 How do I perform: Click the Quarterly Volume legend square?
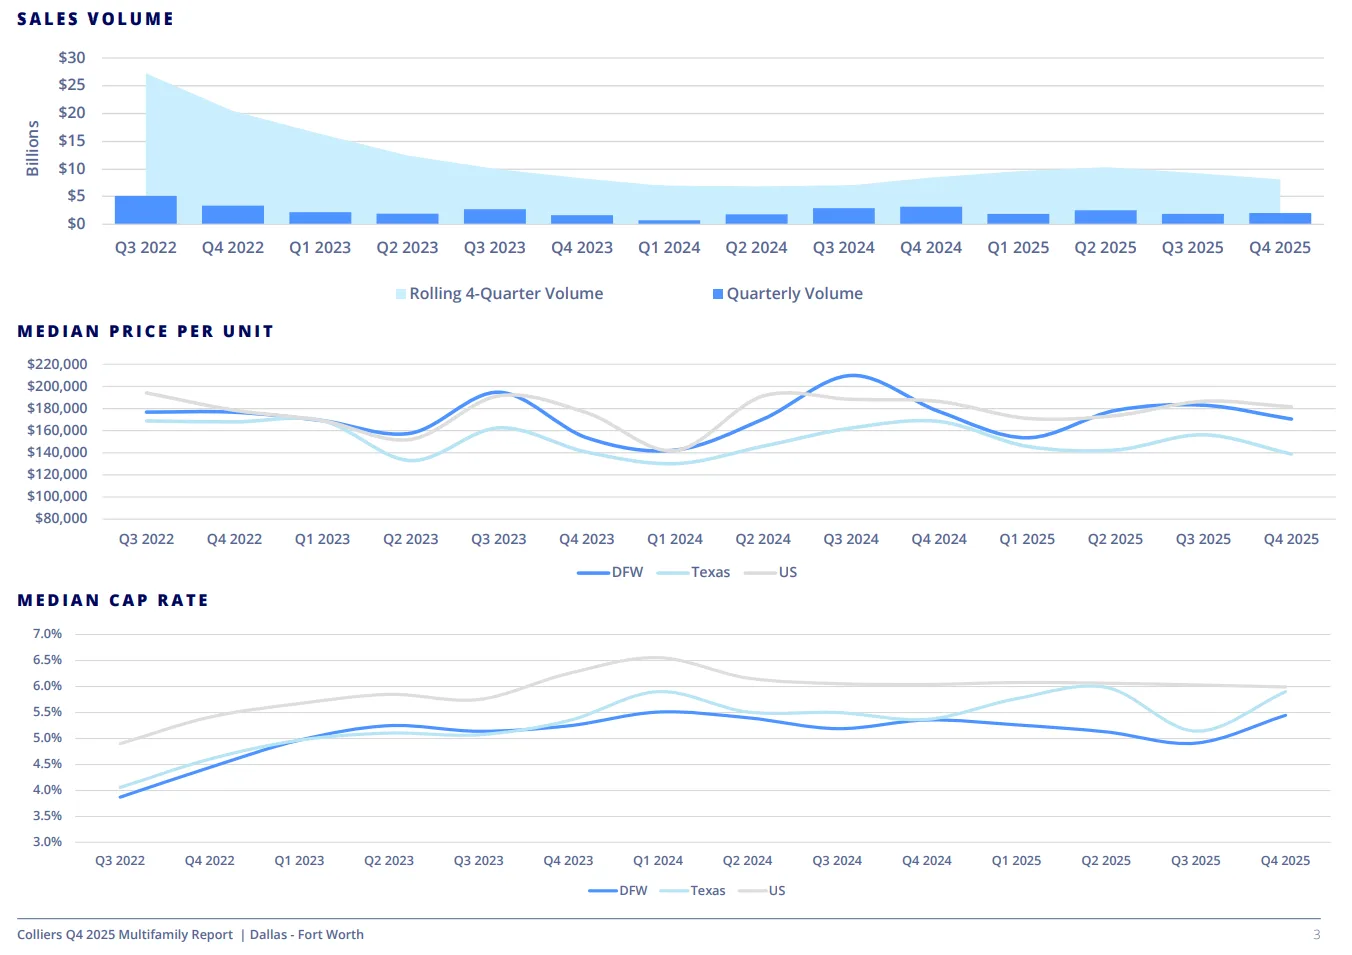[718, 294]
